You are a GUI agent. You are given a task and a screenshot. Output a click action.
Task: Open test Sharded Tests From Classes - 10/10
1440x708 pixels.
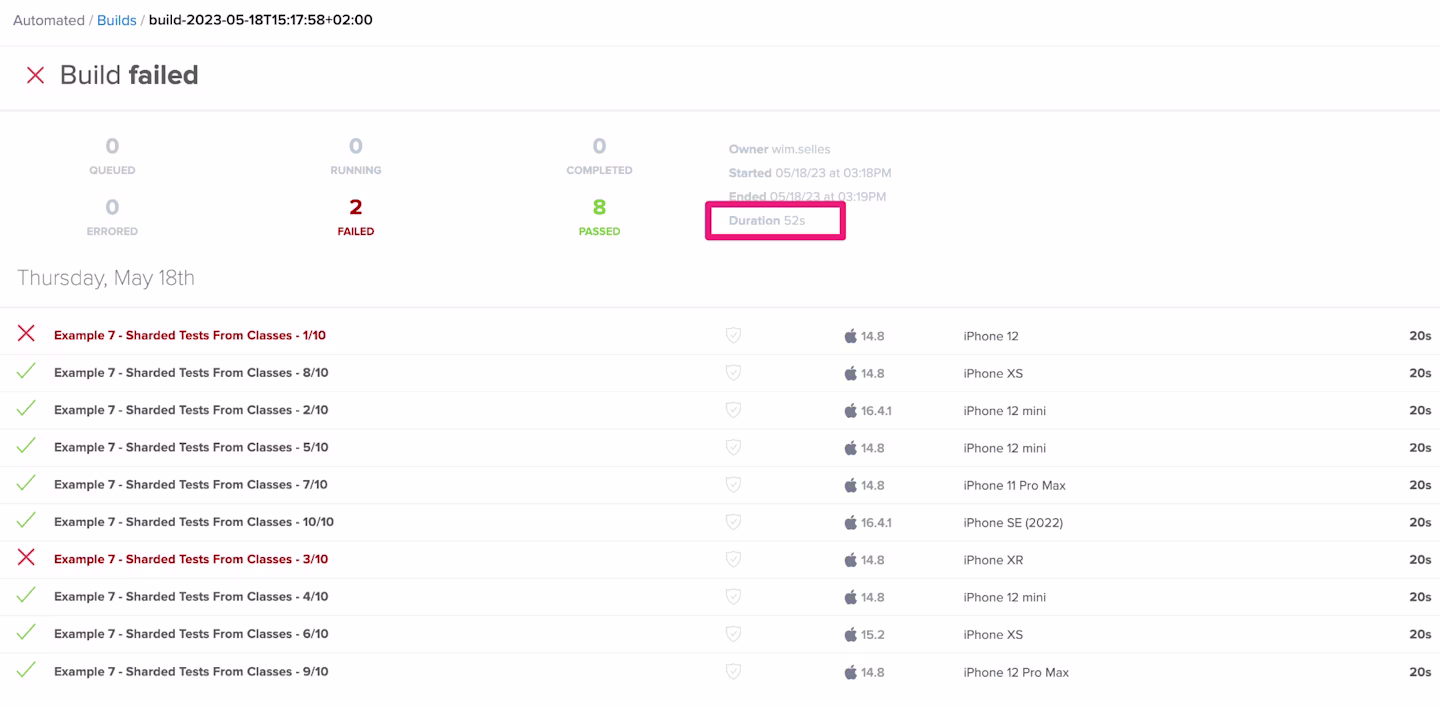click(x=194, y=522)
